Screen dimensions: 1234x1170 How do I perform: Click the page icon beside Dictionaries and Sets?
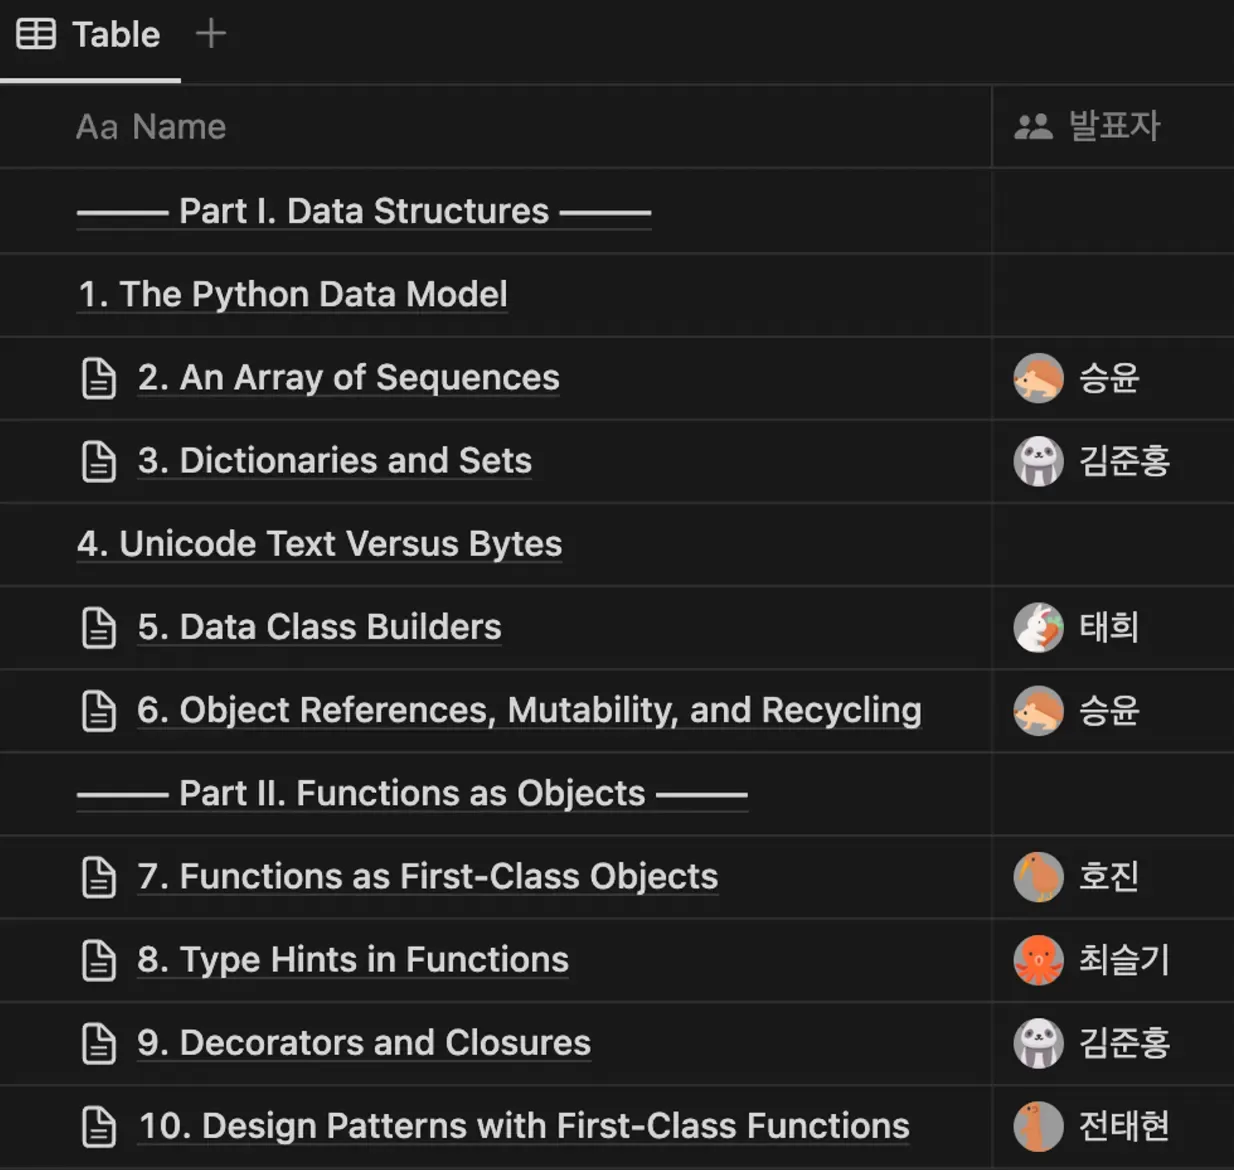[x=98, y=462]
